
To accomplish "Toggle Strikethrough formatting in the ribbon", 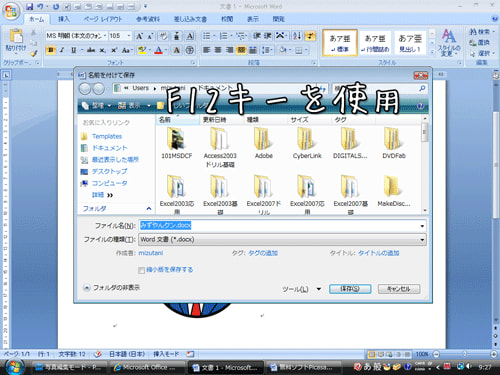I will 91,50.
